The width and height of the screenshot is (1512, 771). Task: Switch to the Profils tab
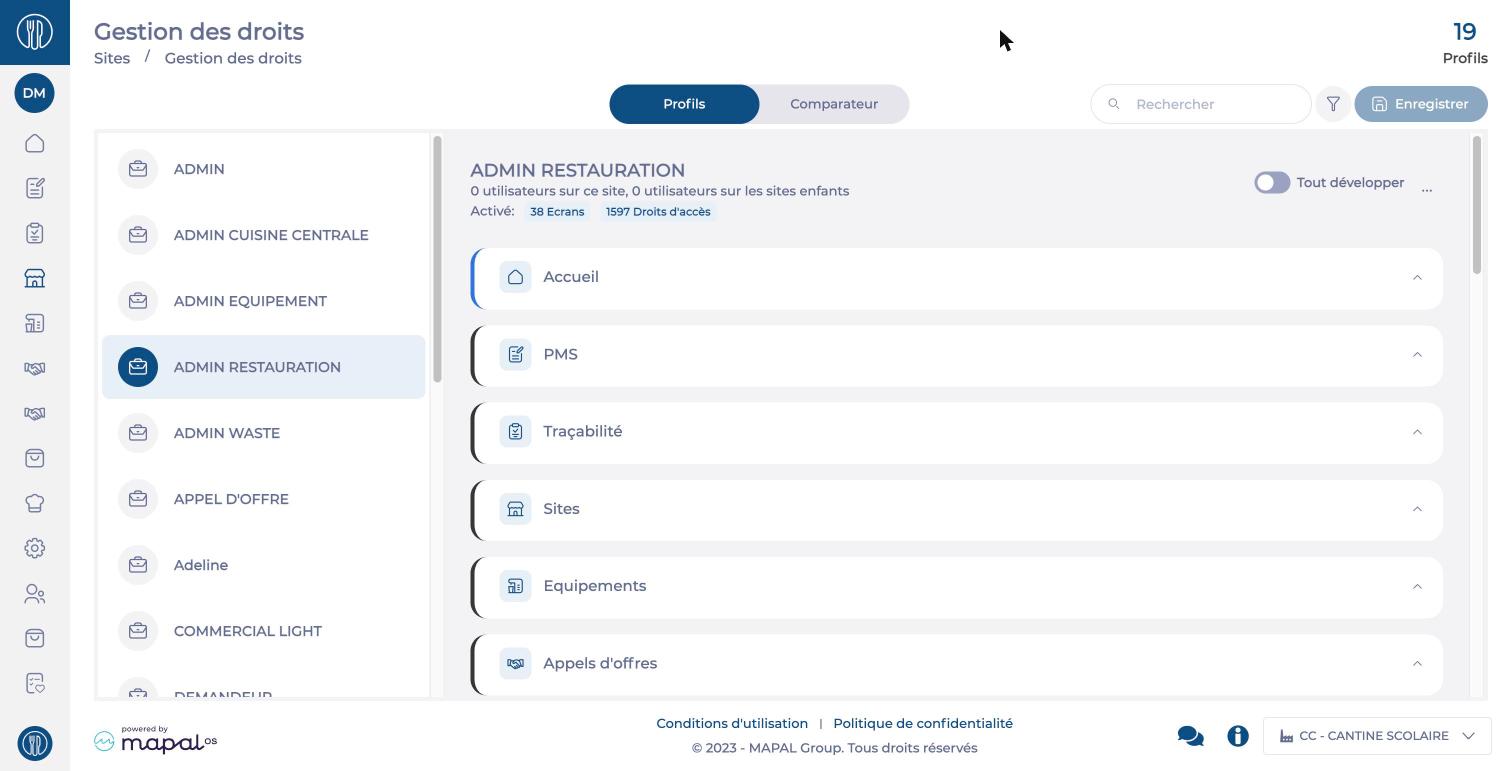[x=684, y=104]
